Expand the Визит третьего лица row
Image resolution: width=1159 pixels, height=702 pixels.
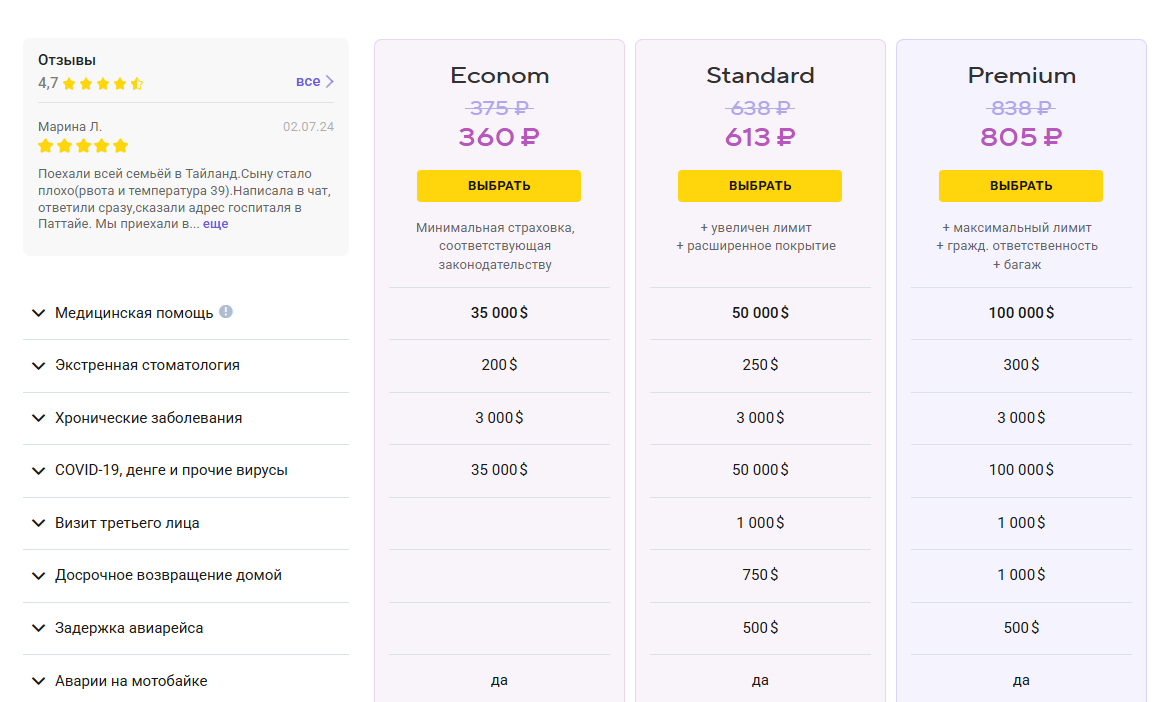coord(39,523)
